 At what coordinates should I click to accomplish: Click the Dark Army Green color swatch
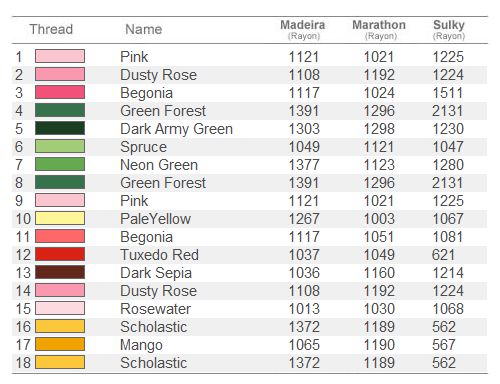pyautogui.click(x=60, y=128)
